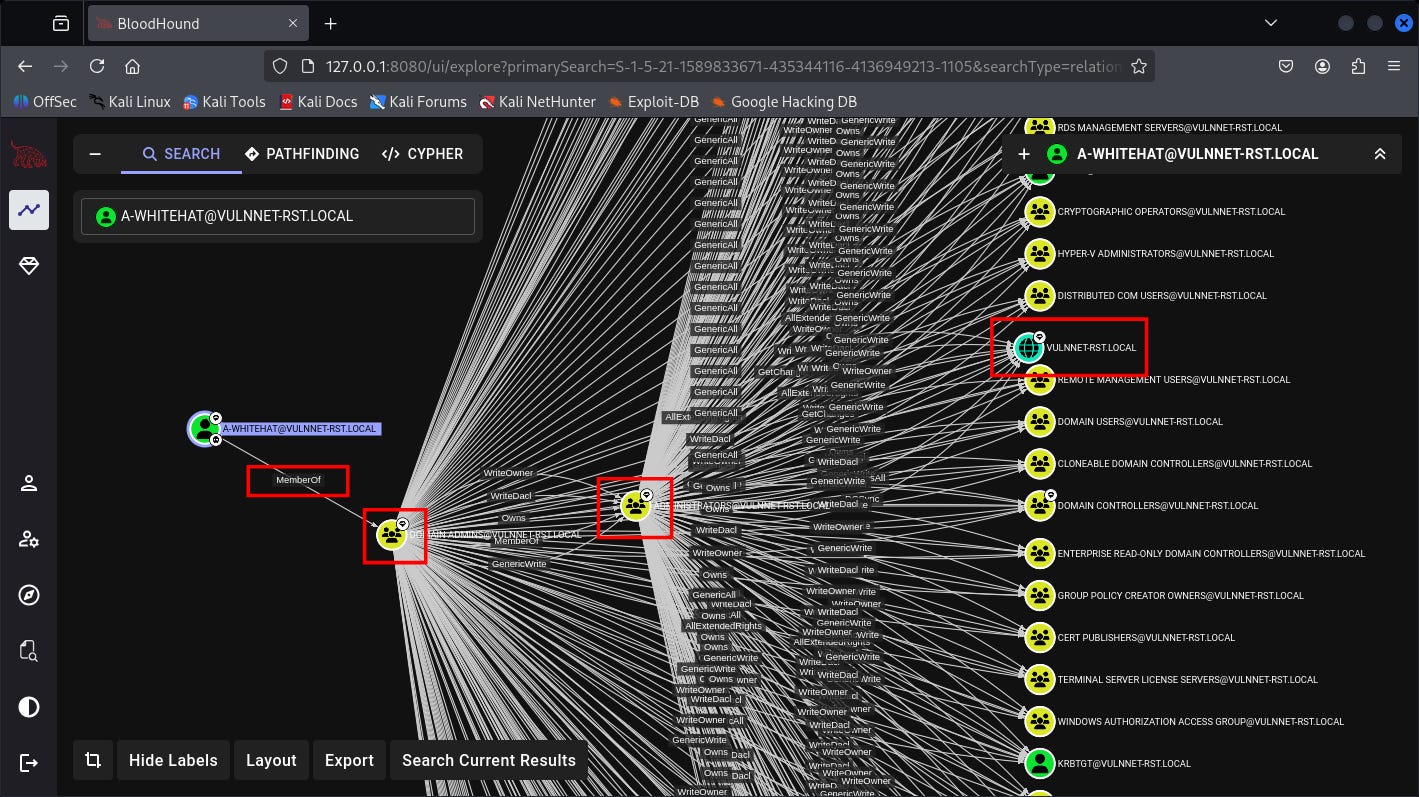Switch to the Cypher tab

(x=422, y=154)
